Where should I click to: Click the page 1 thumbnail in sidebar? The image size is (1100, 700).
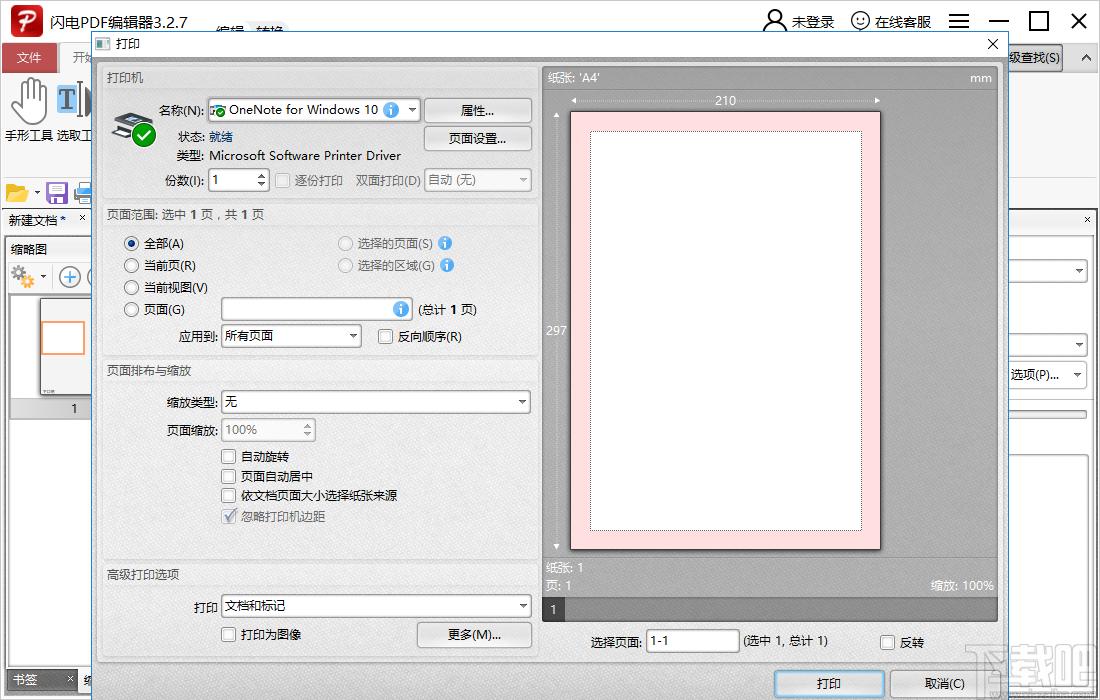65,346
